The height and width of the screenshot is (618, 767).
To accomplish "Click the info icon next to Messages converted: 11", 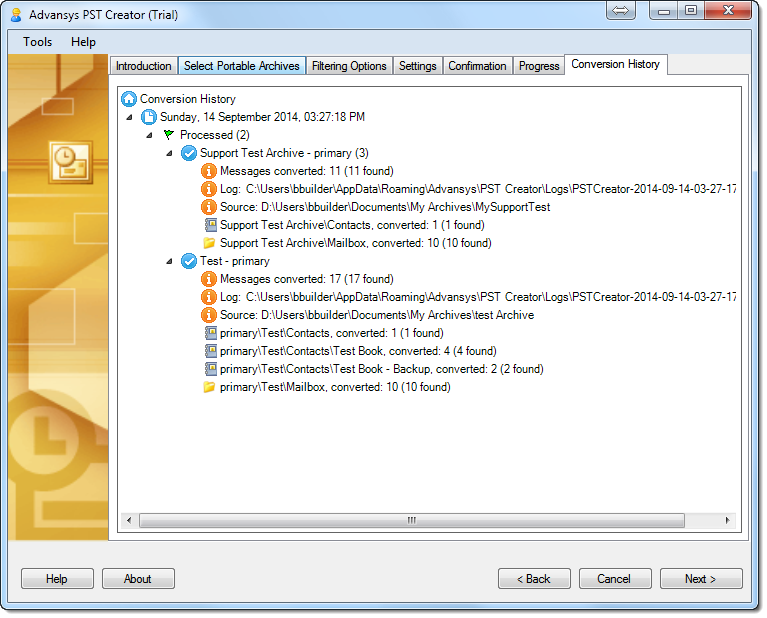I will click(x=209, y=171).
